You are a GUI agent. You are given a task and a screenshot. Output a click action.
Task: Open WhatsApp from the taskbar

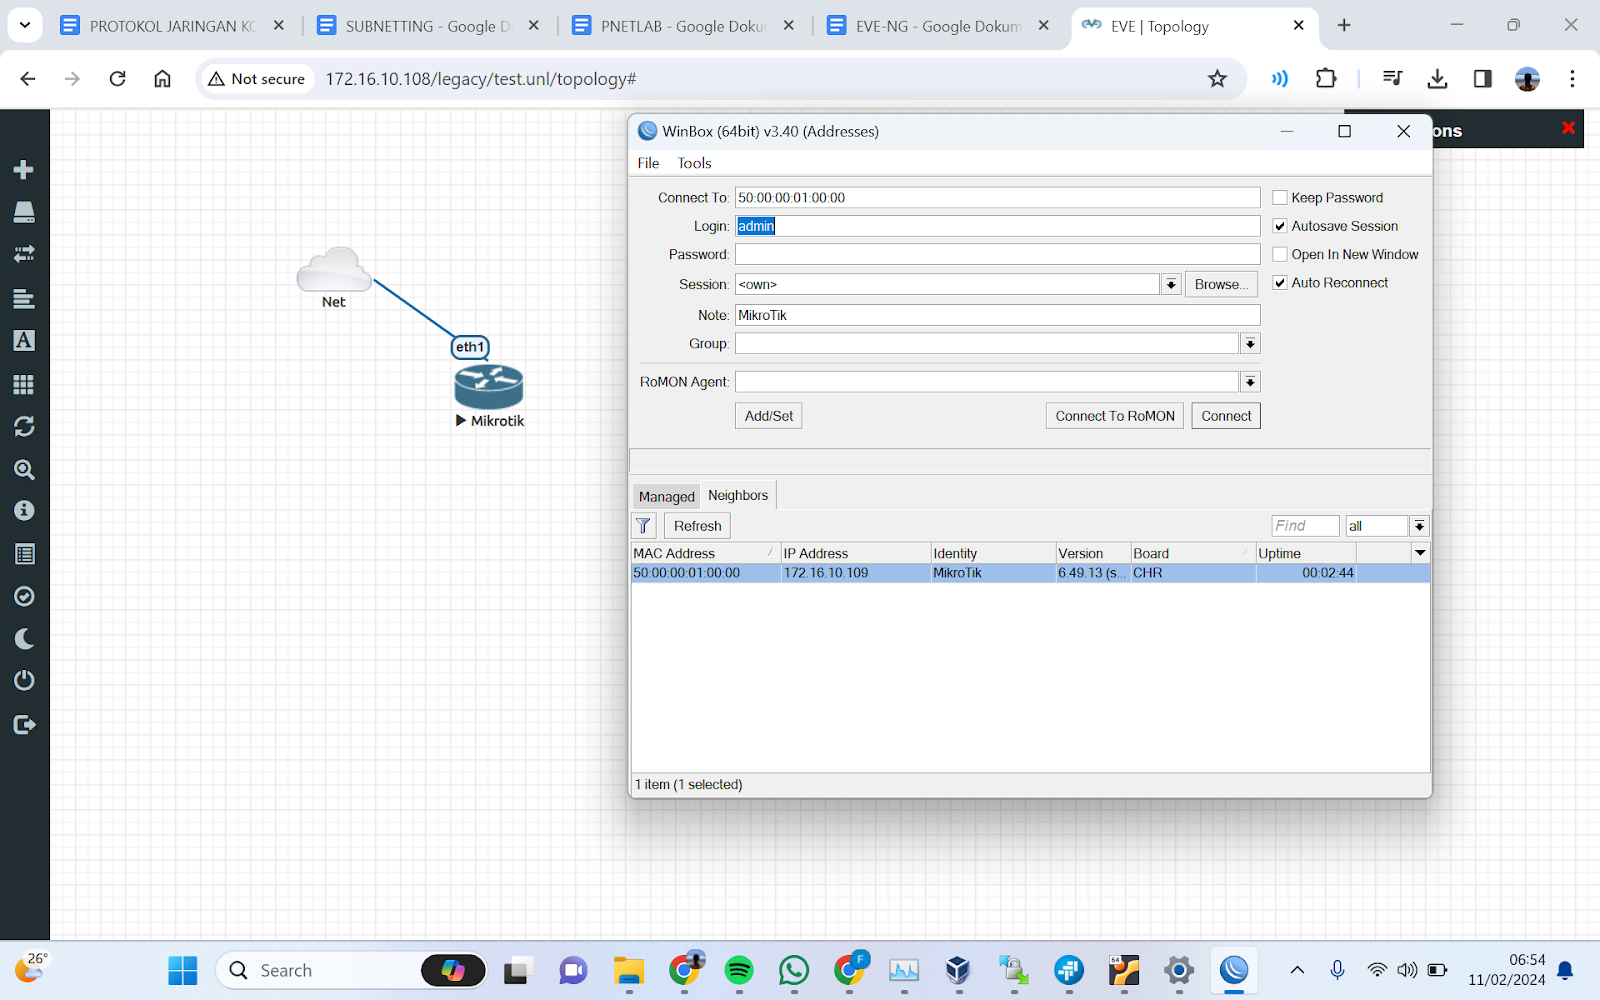pos(794,970)
